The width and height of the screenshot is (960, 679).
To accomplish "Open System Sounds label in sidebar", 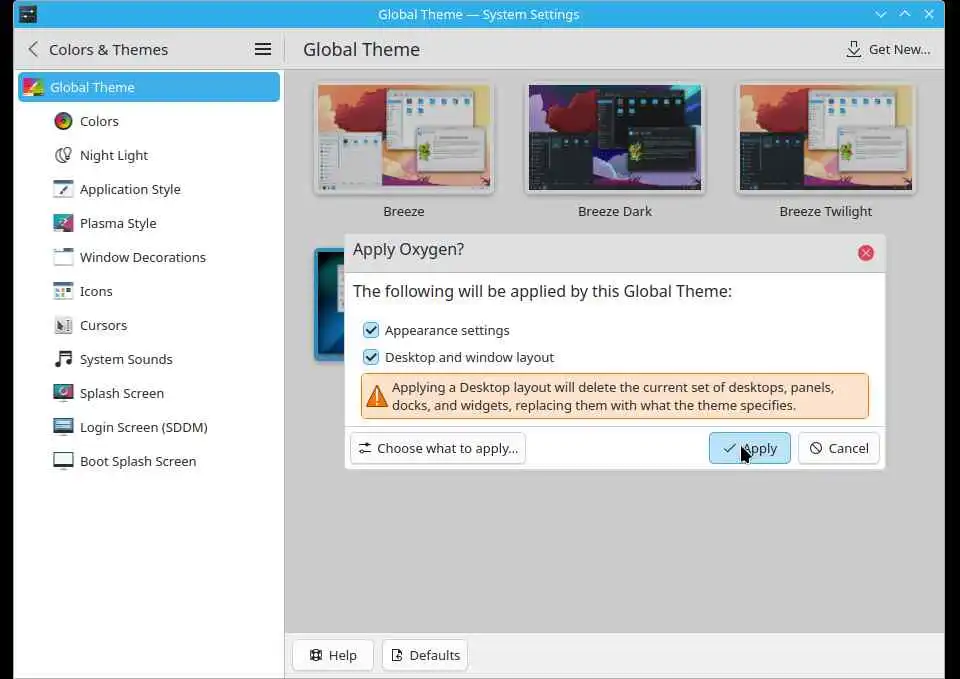I will pyautogui.click(x=126, y=359).
